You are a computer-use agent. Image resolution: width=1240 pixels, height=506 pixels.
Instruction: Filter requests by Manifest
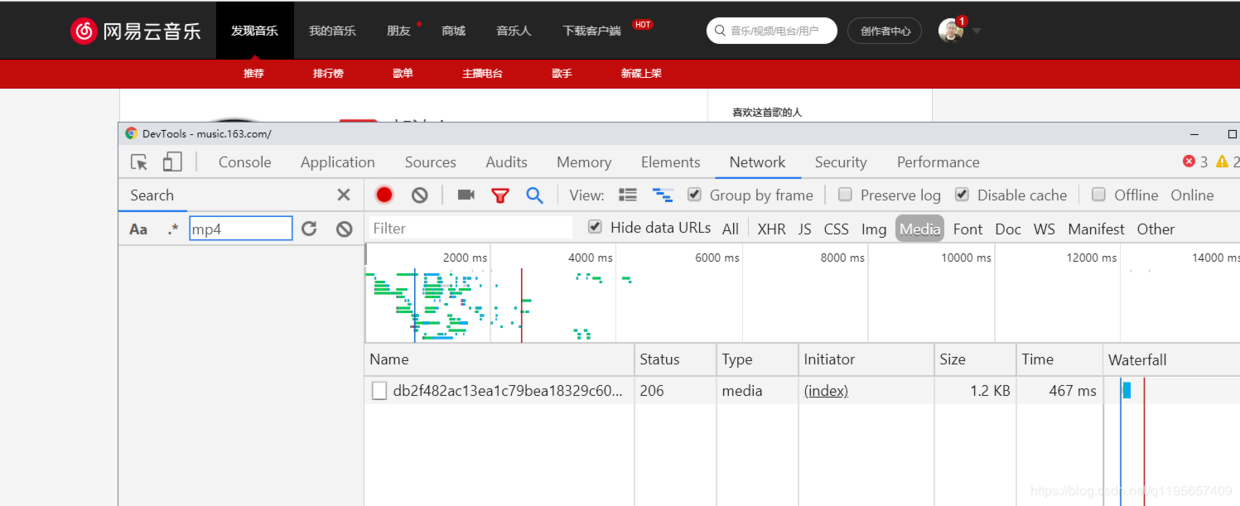[x=1096, y=229]
